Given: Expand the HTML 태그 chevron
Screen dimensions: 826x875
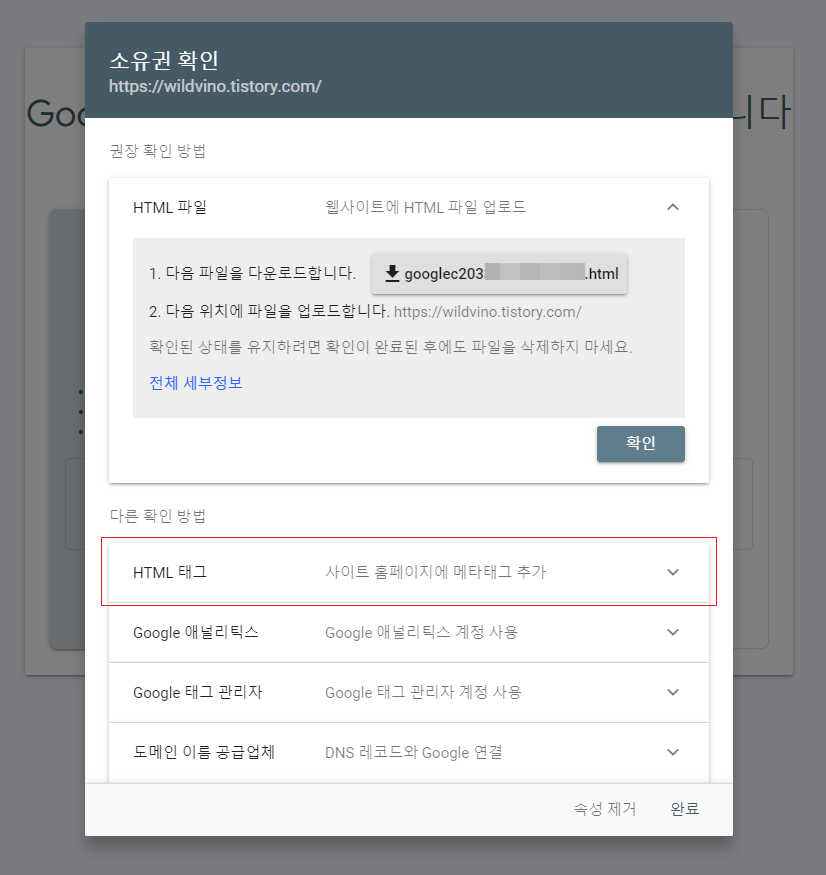Looking at the screenshot, I should point(673,573).
